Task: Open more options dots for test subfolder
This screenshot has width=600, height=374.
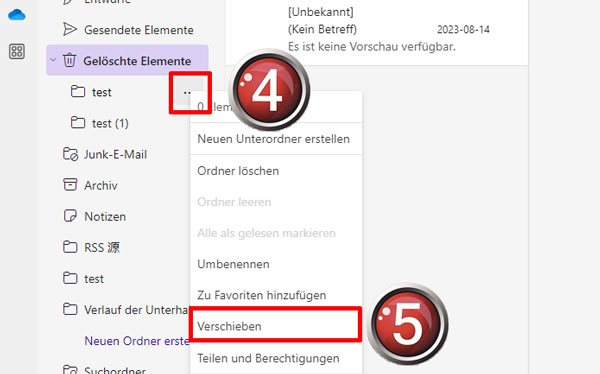Action: [x=187, y=93]
